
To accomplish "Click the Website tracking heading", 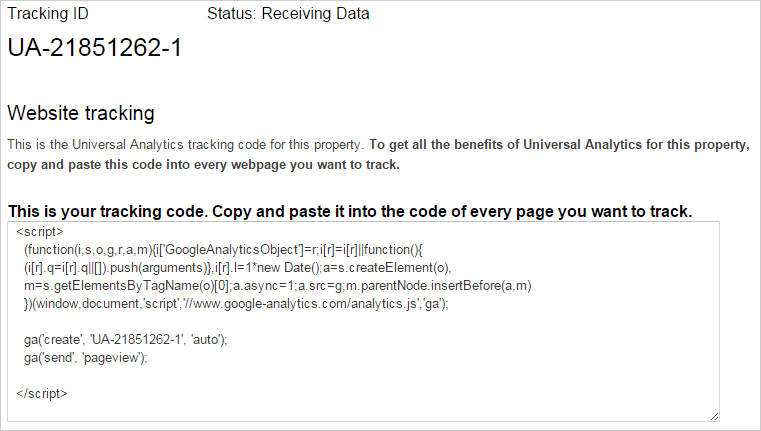I will (x=81, y=113).
